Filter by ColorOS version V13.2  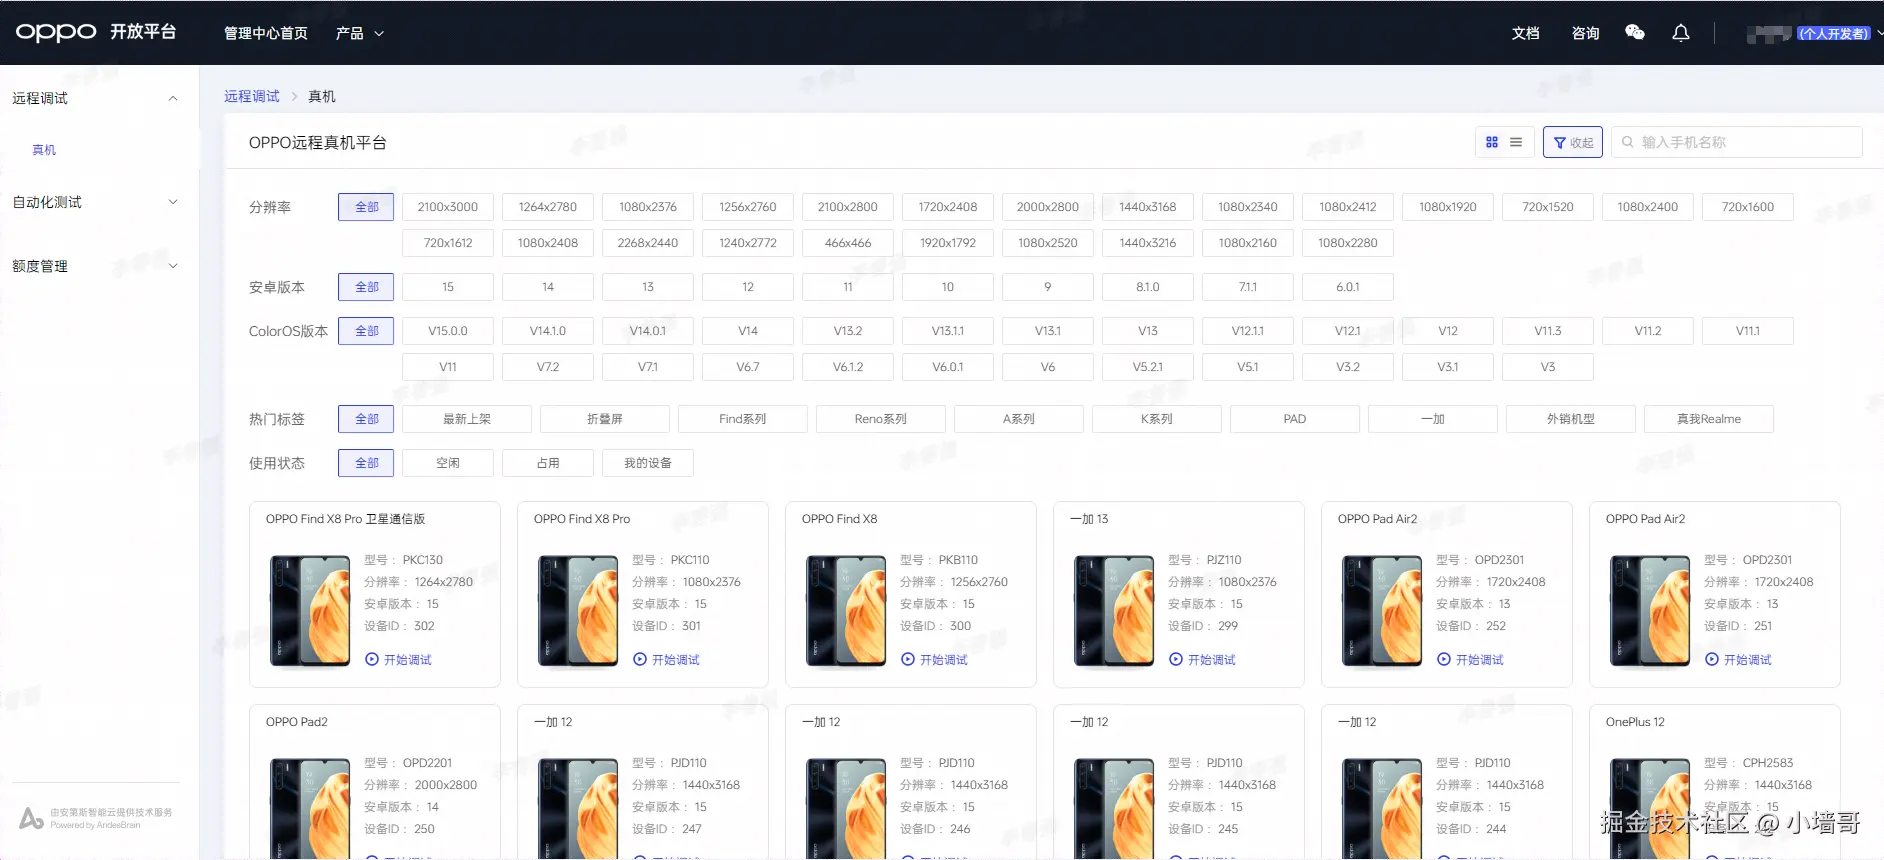point(848,331)
